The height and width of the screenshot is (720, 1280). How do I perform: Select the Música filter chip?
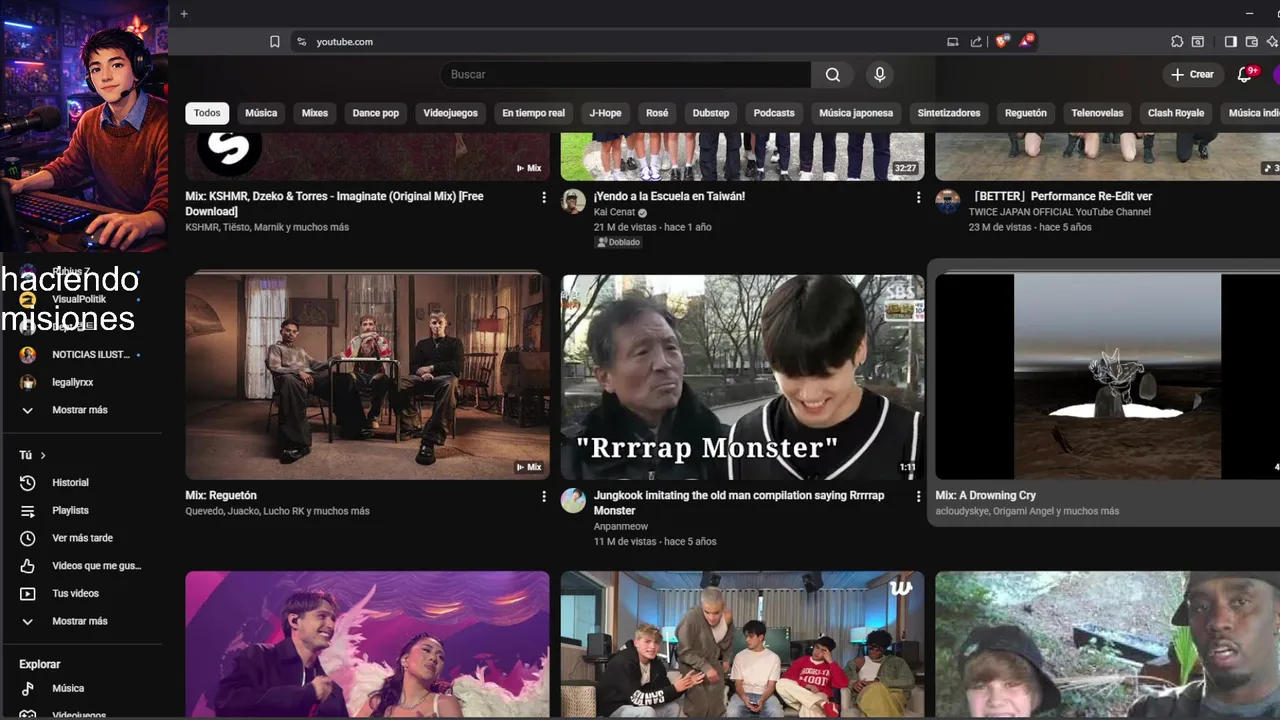(261, 113)
